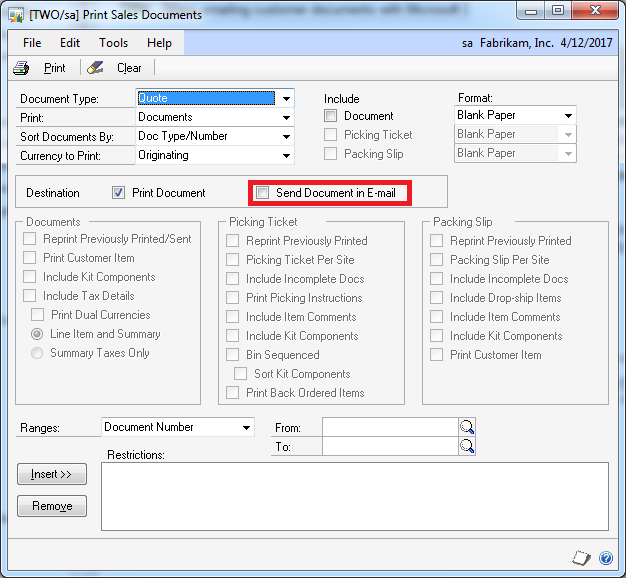Viewport: 626px width, 578px height.
Task: Check Include Tax Details
Action: click(30, 296)
